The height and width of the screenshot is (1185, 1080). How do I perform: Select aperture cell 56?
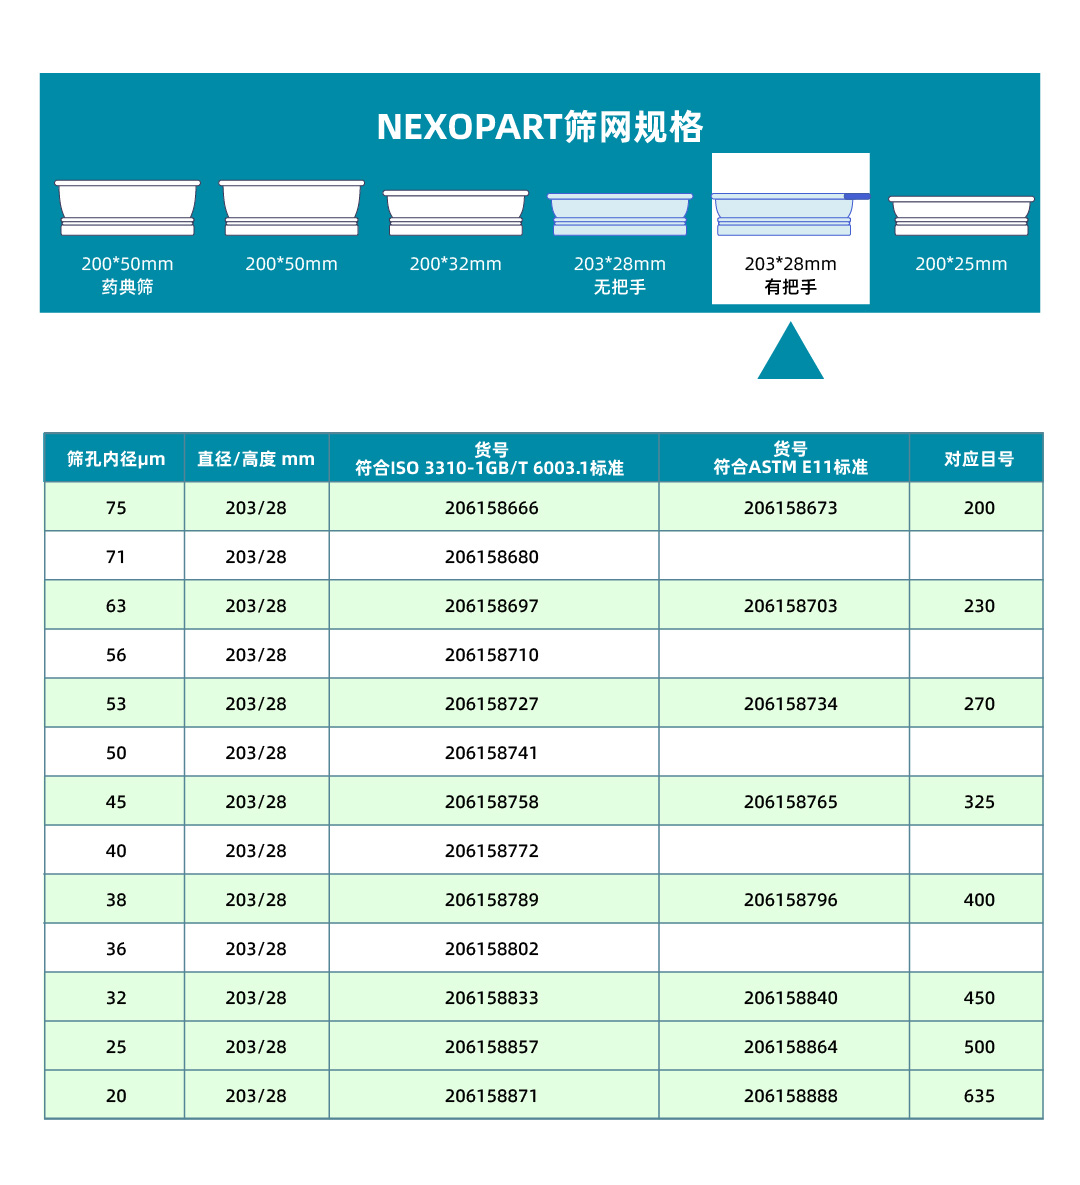[116, 655]
